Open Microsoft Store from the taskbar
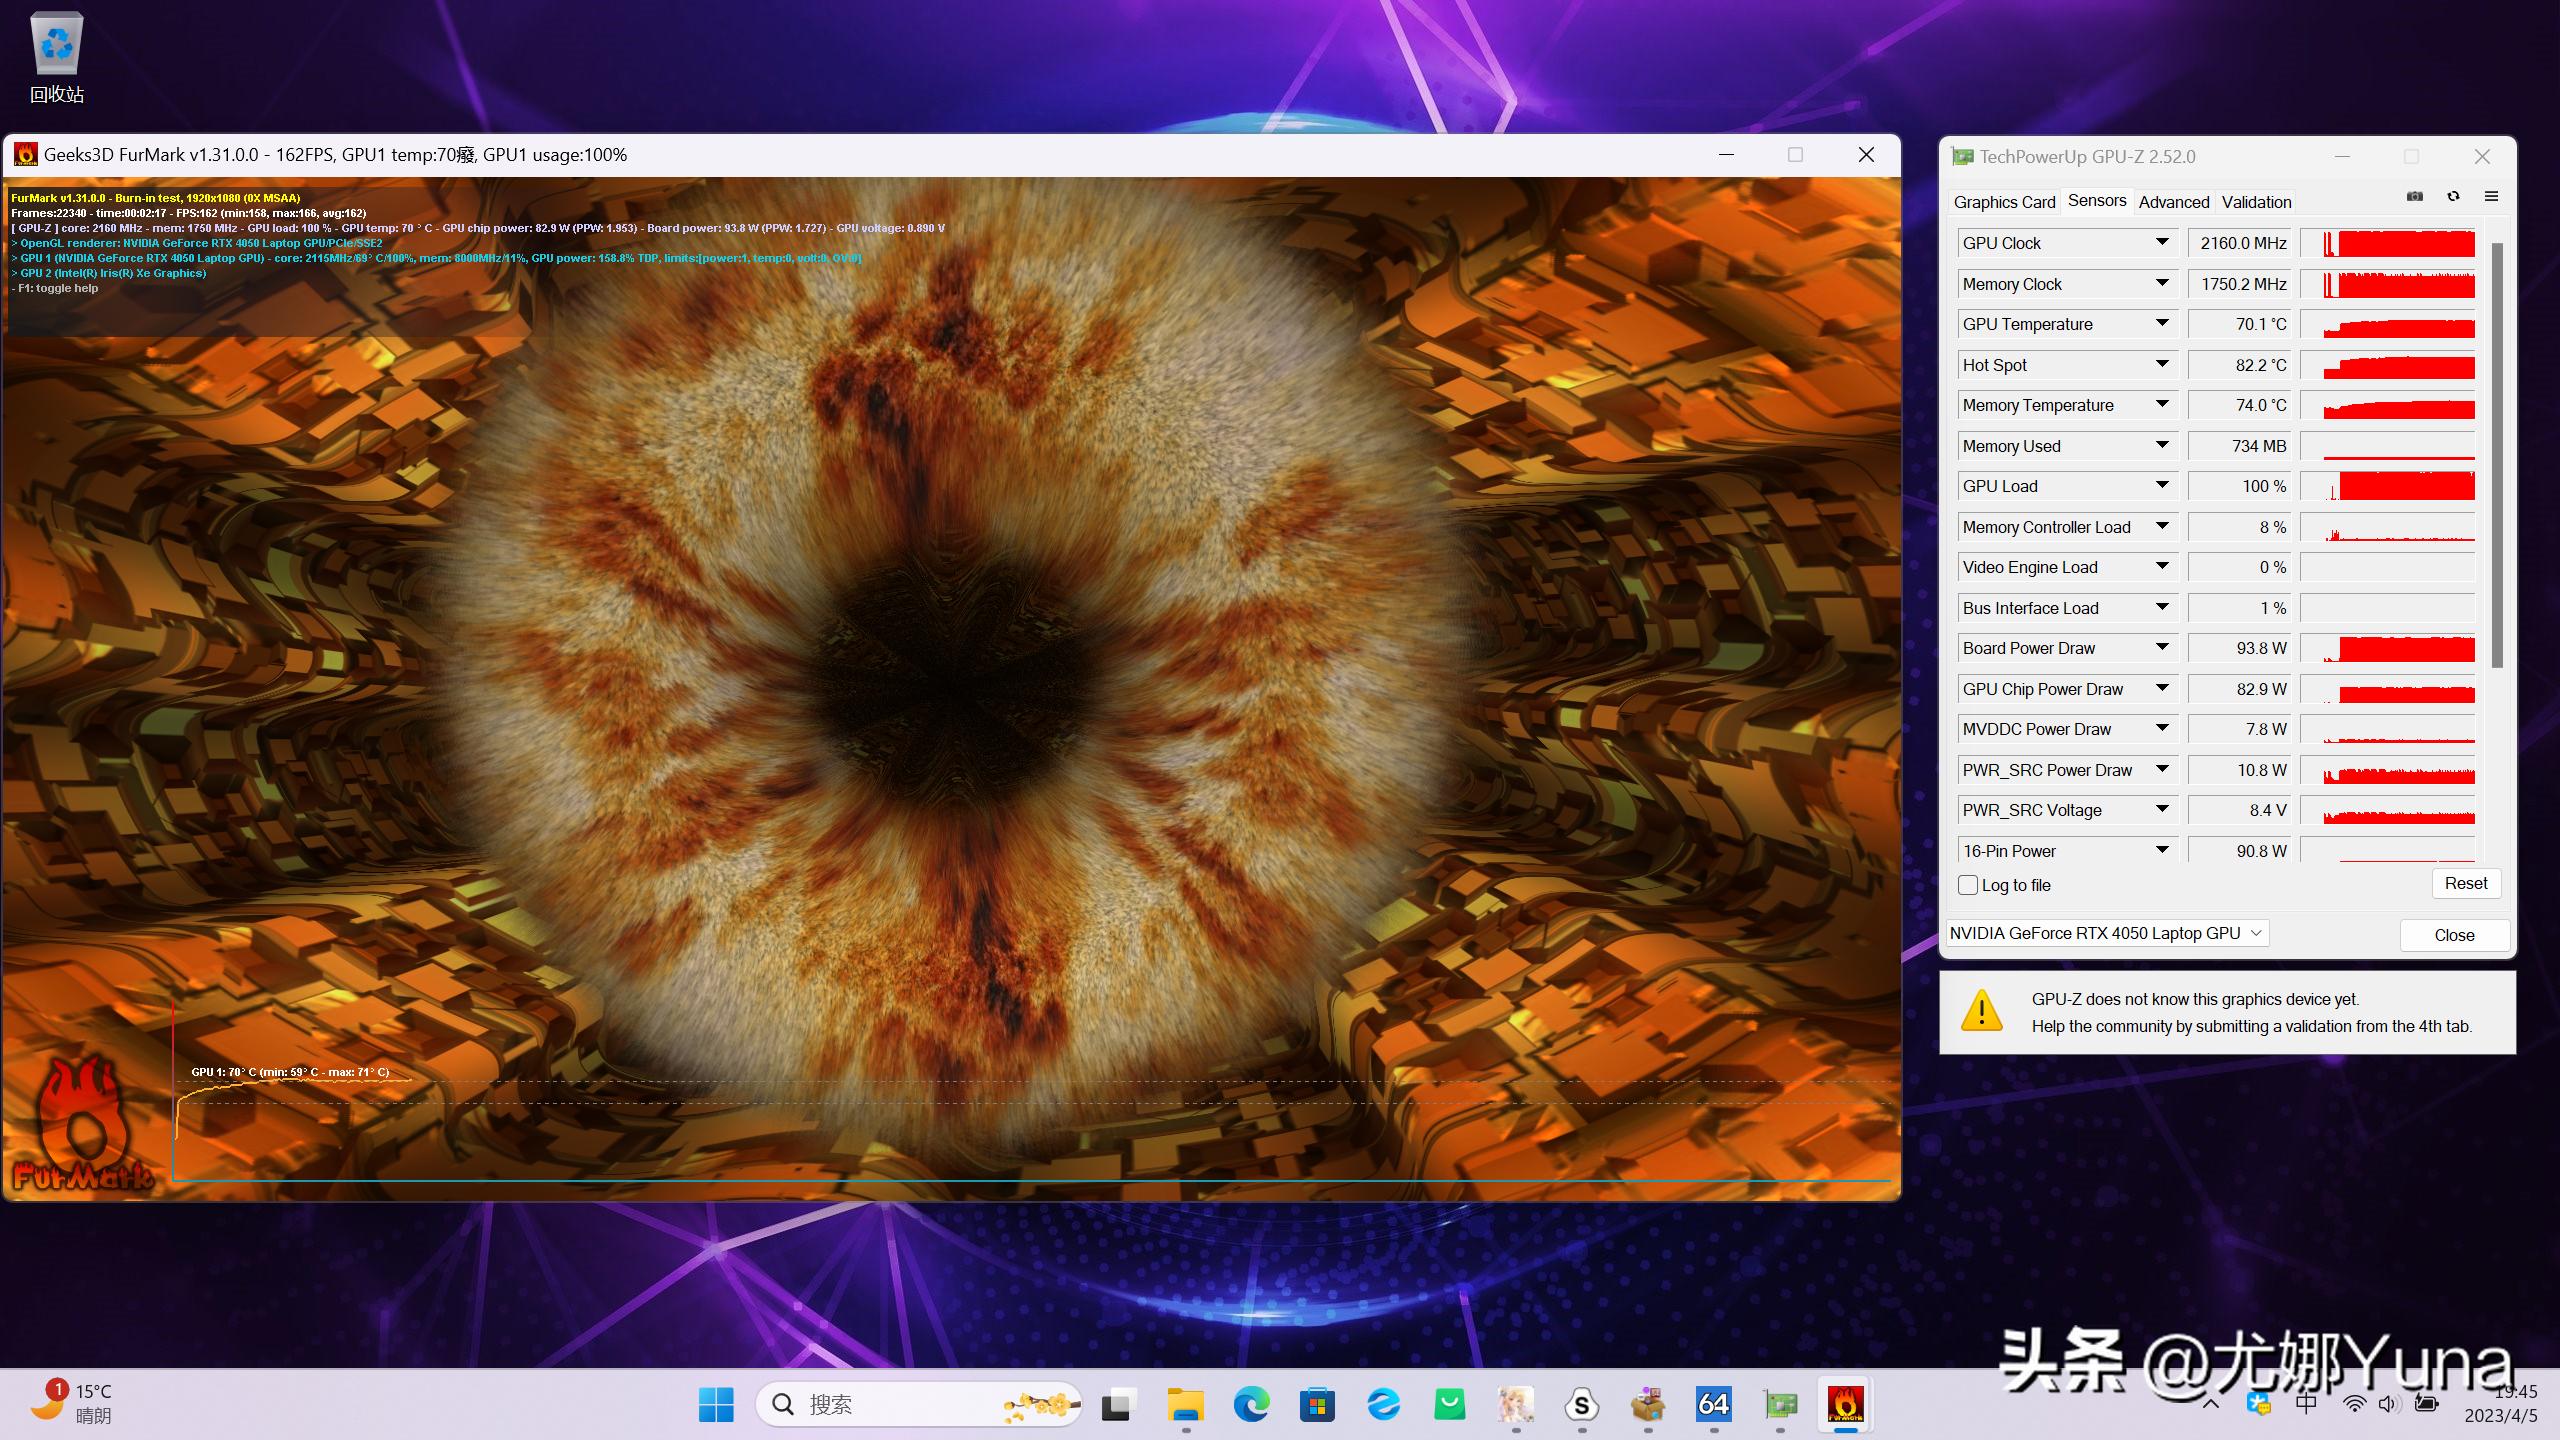This screenshot has height=1440, width=2560. pos(1317,1405)
